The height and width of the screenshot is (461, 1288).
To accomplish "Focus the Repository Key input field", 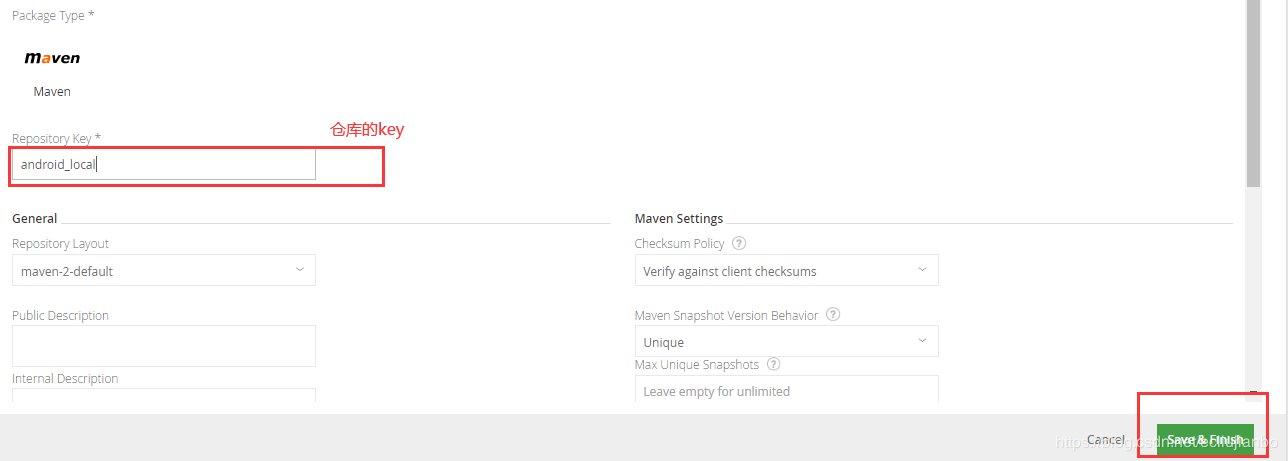I will tap(163, 165).
